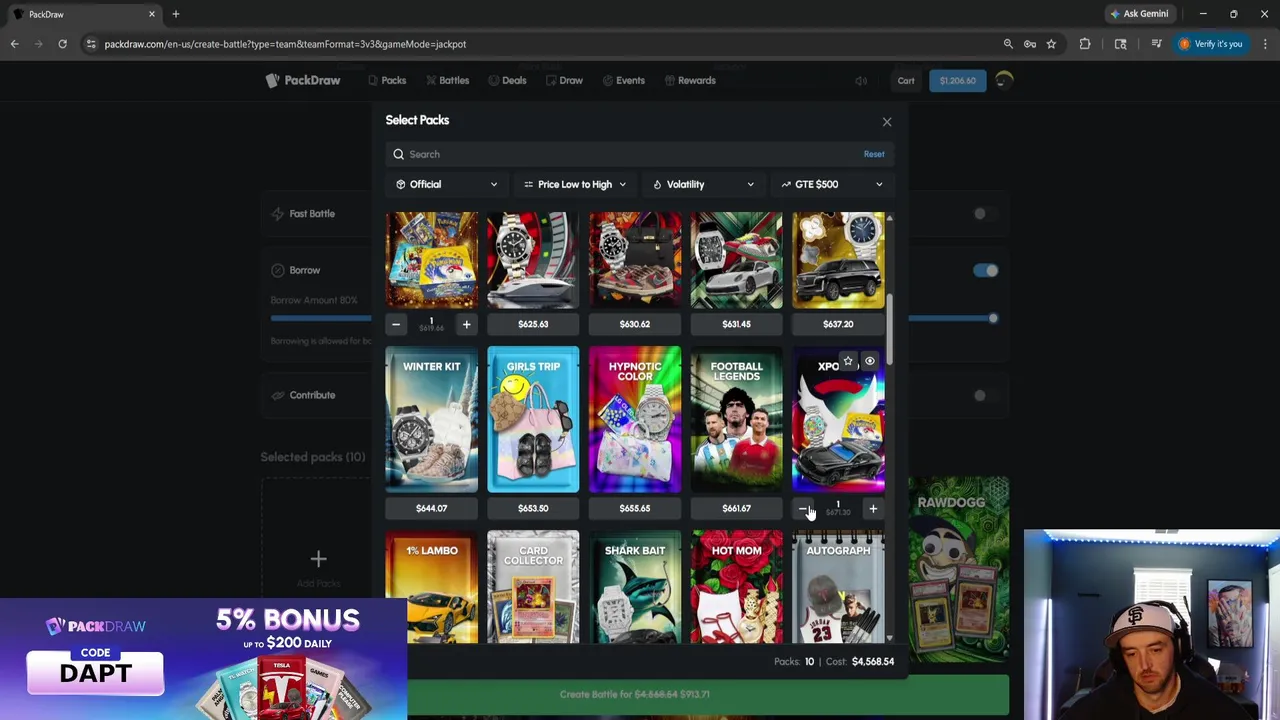This screenshot has height=720, width=1280.
Task: Click the address bar URL
Action: tap(285, 44)
